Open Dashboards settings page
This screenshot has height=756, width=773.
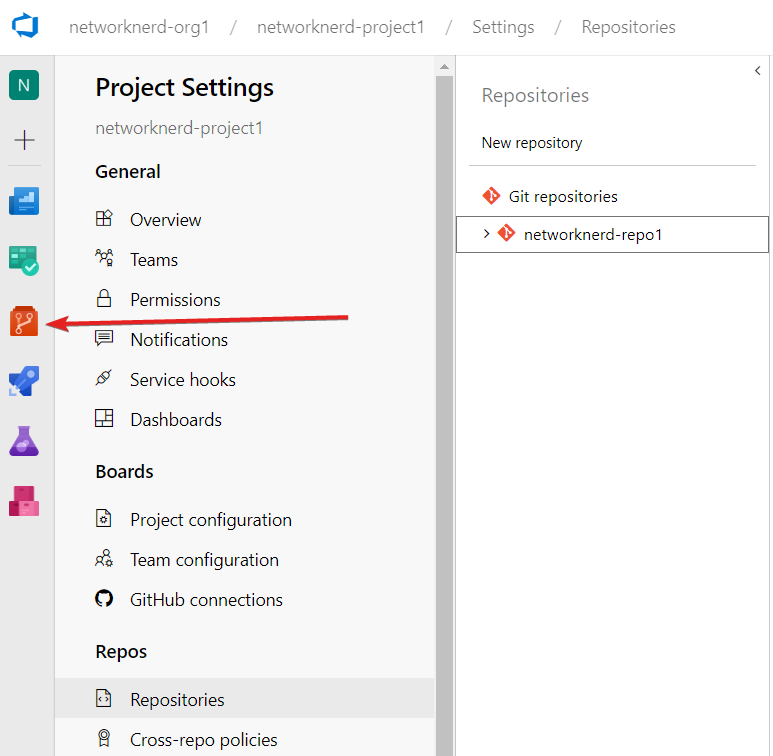tap(176, 420)
